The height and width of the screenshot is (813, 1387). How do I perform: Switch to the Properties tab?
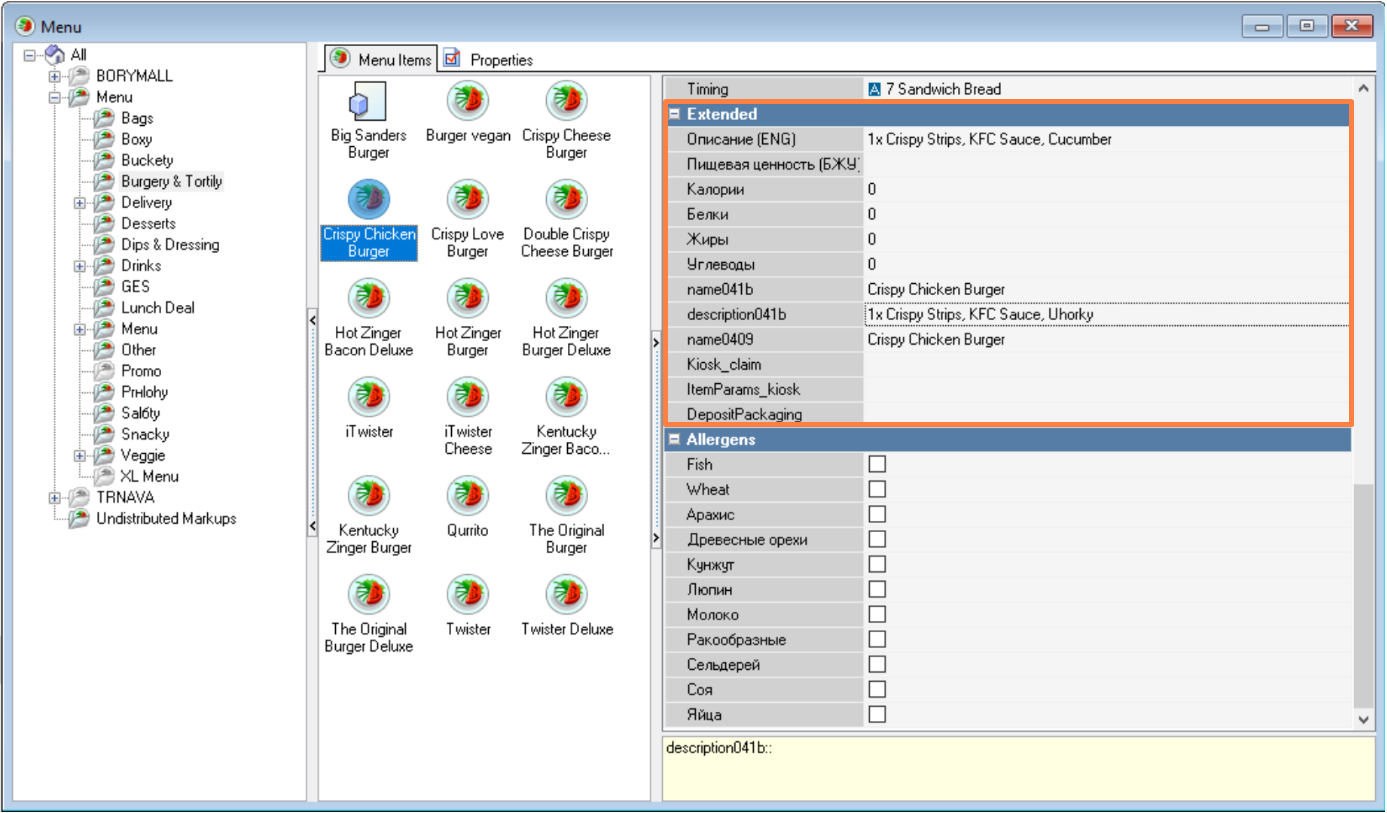tap(488, 60)
